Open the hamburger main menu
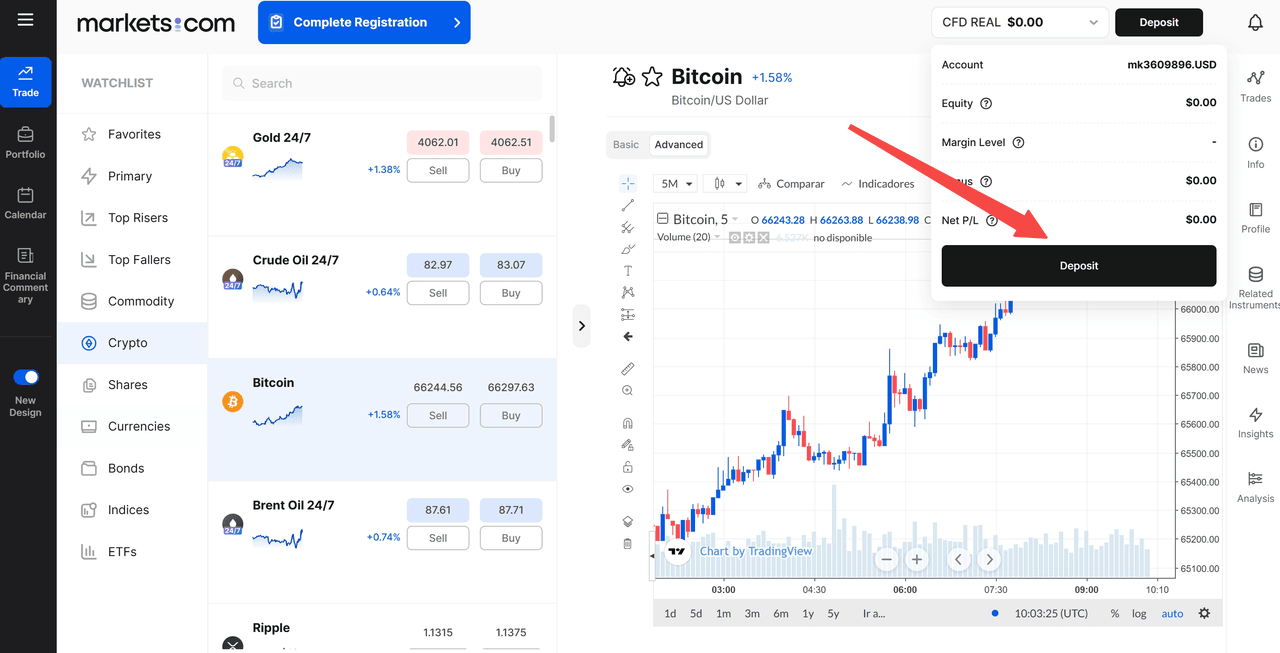 click(x=25, y=20)
